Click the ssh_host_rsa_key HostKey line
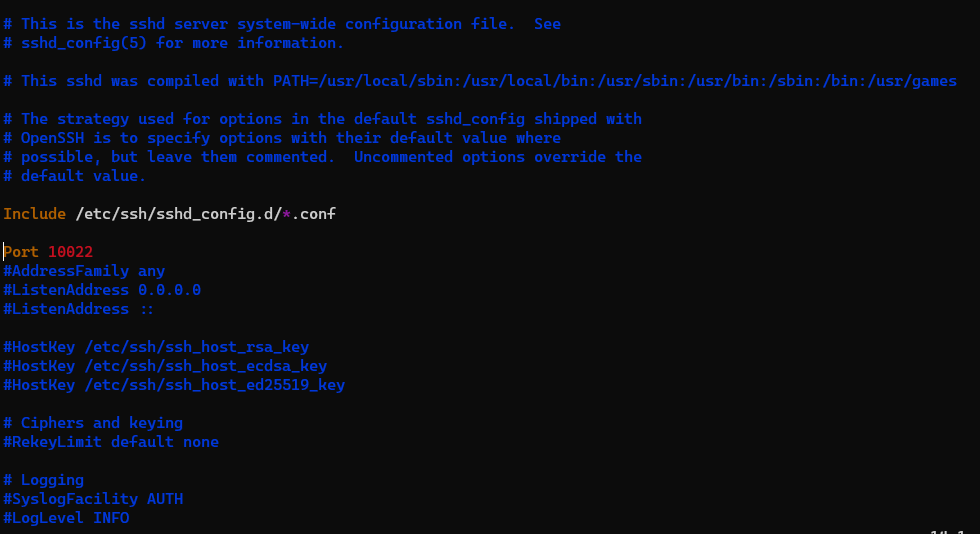The image size is (980, 534). pos(156,347)
